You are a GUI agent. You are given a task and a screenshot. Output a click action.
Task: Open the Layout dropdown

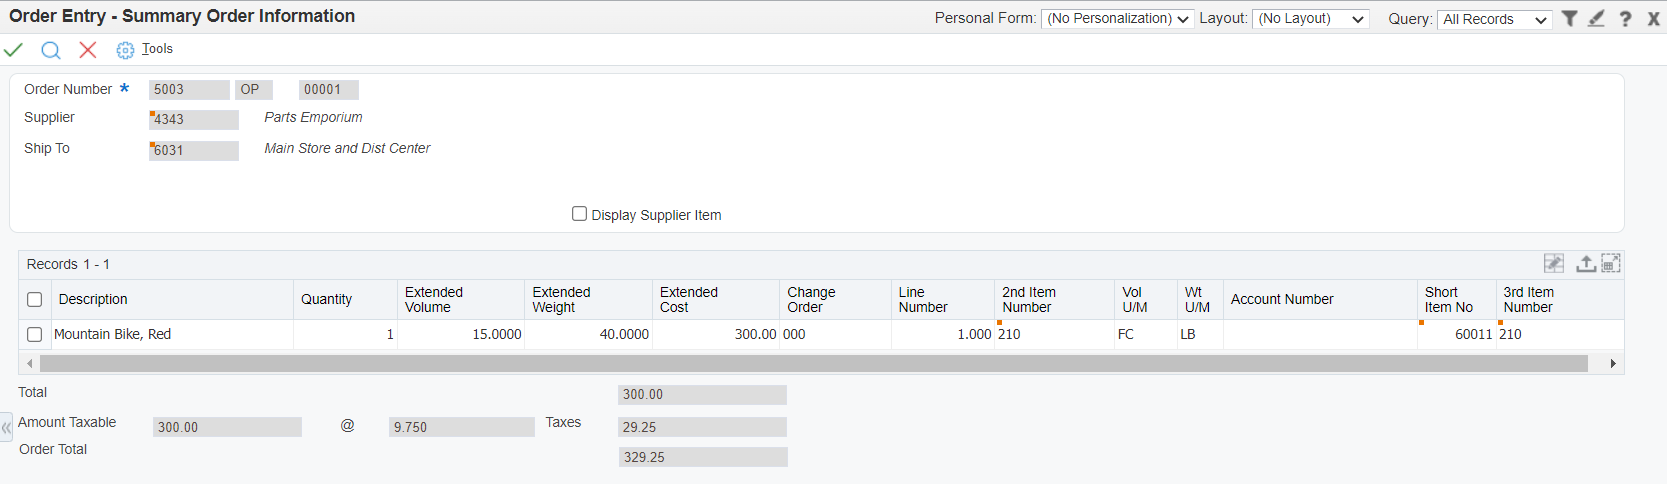point(1311,18)
